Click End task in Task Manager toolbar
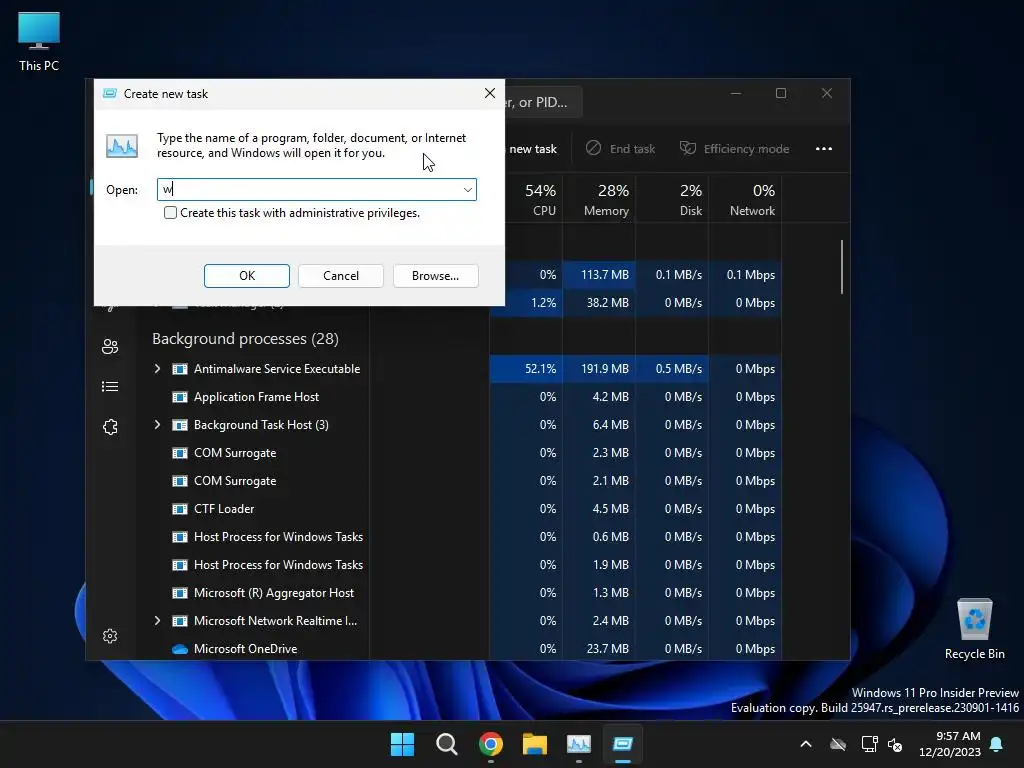This screenshot has height=768, width=1024. point(620,149)
